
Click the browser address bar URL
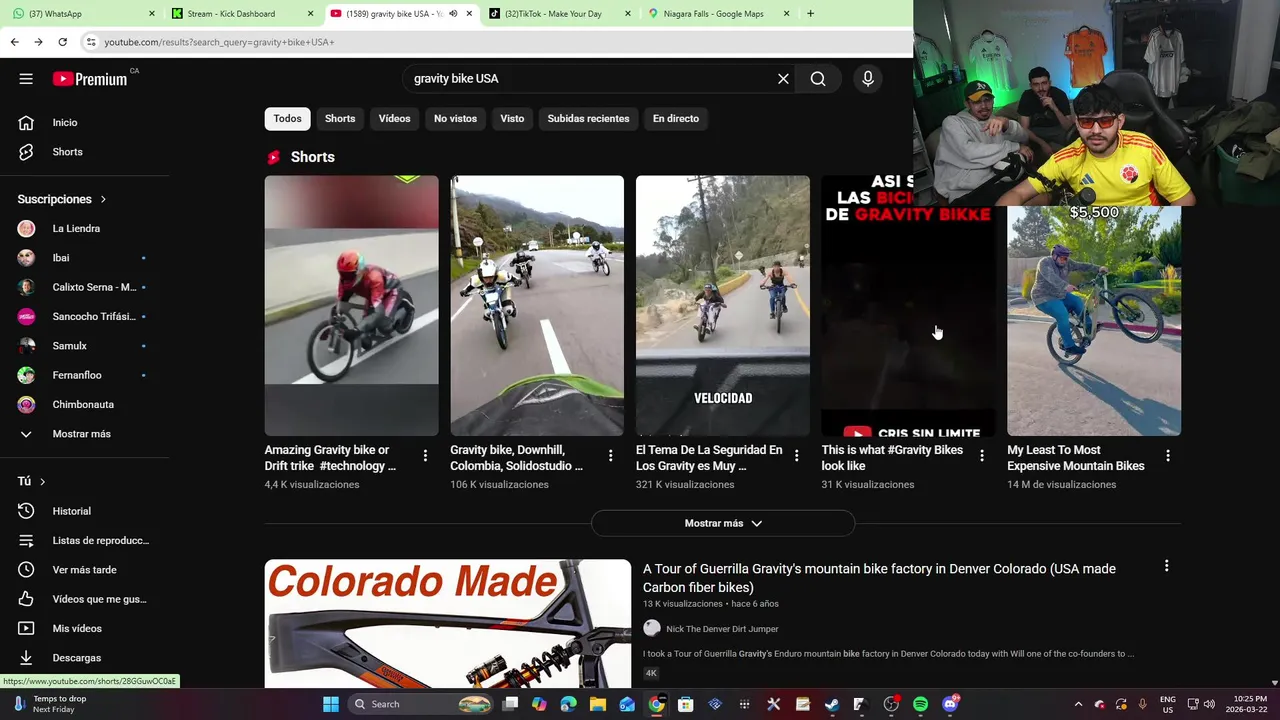(219, 42)
